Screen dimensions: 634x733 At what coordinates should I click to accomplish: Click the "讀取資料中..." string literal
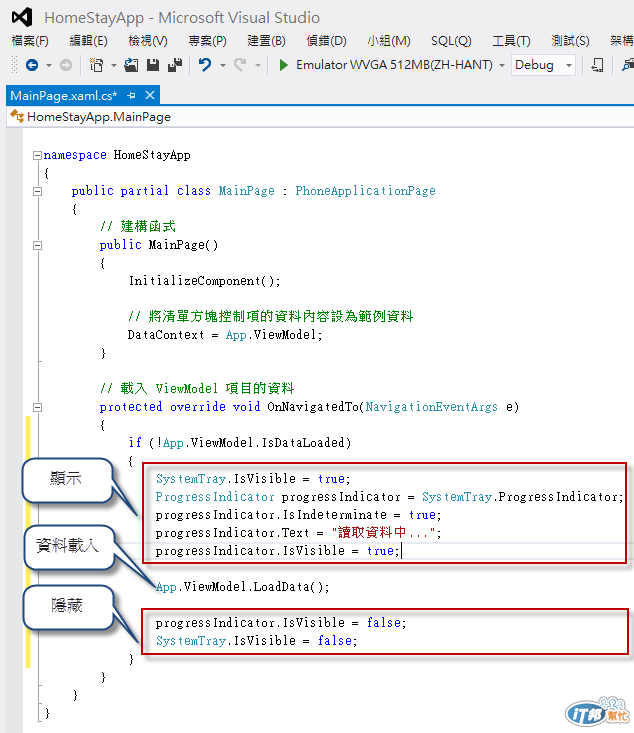pos(383,533)
